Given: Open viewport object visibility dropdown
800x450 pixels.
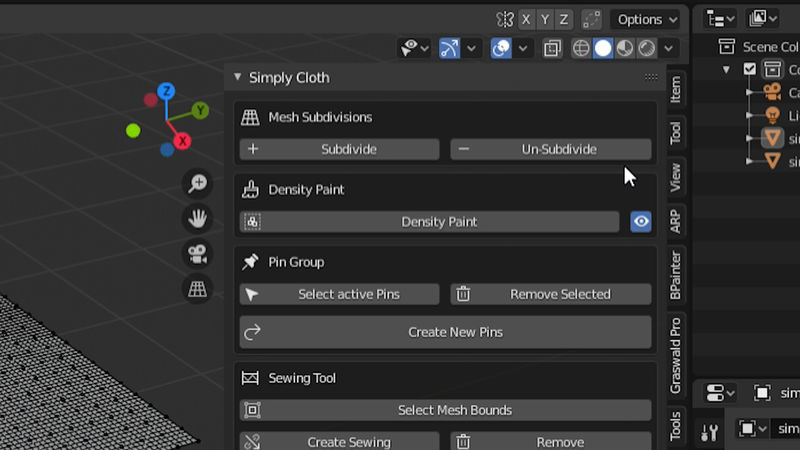Looking at the screenshot, I should pyautogui.click(x=414, y=48).
